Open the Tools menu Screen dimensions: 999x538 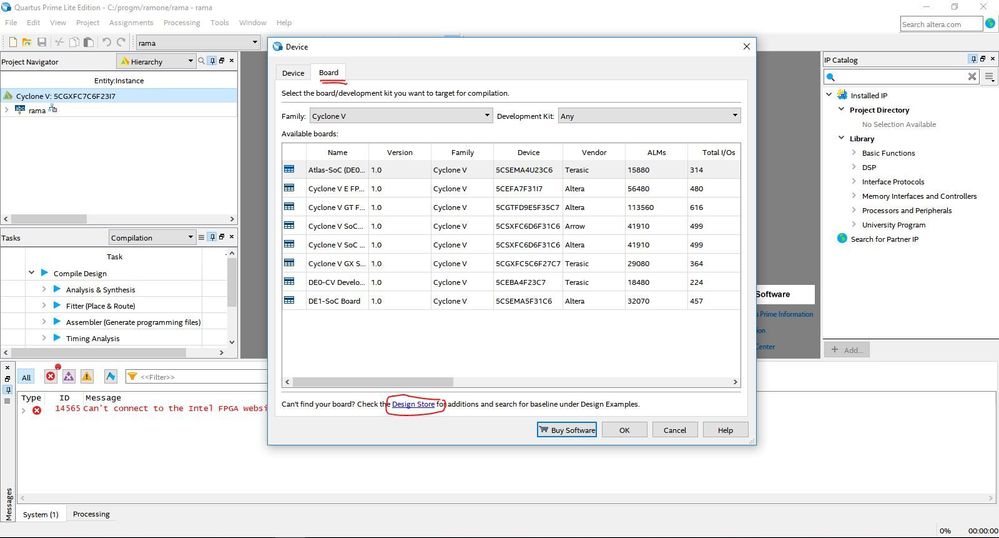[x=219, y=22]
